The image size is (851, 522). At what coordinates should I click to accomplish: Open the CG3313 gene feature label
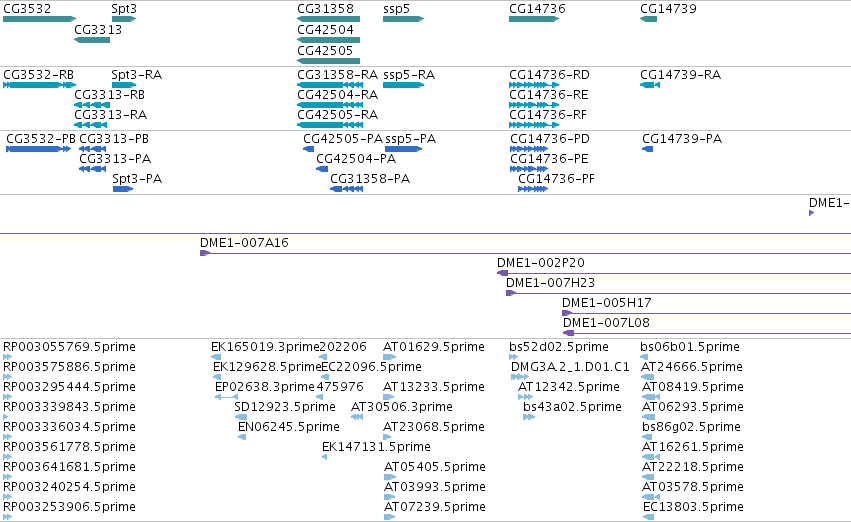[x=98, y=29]
